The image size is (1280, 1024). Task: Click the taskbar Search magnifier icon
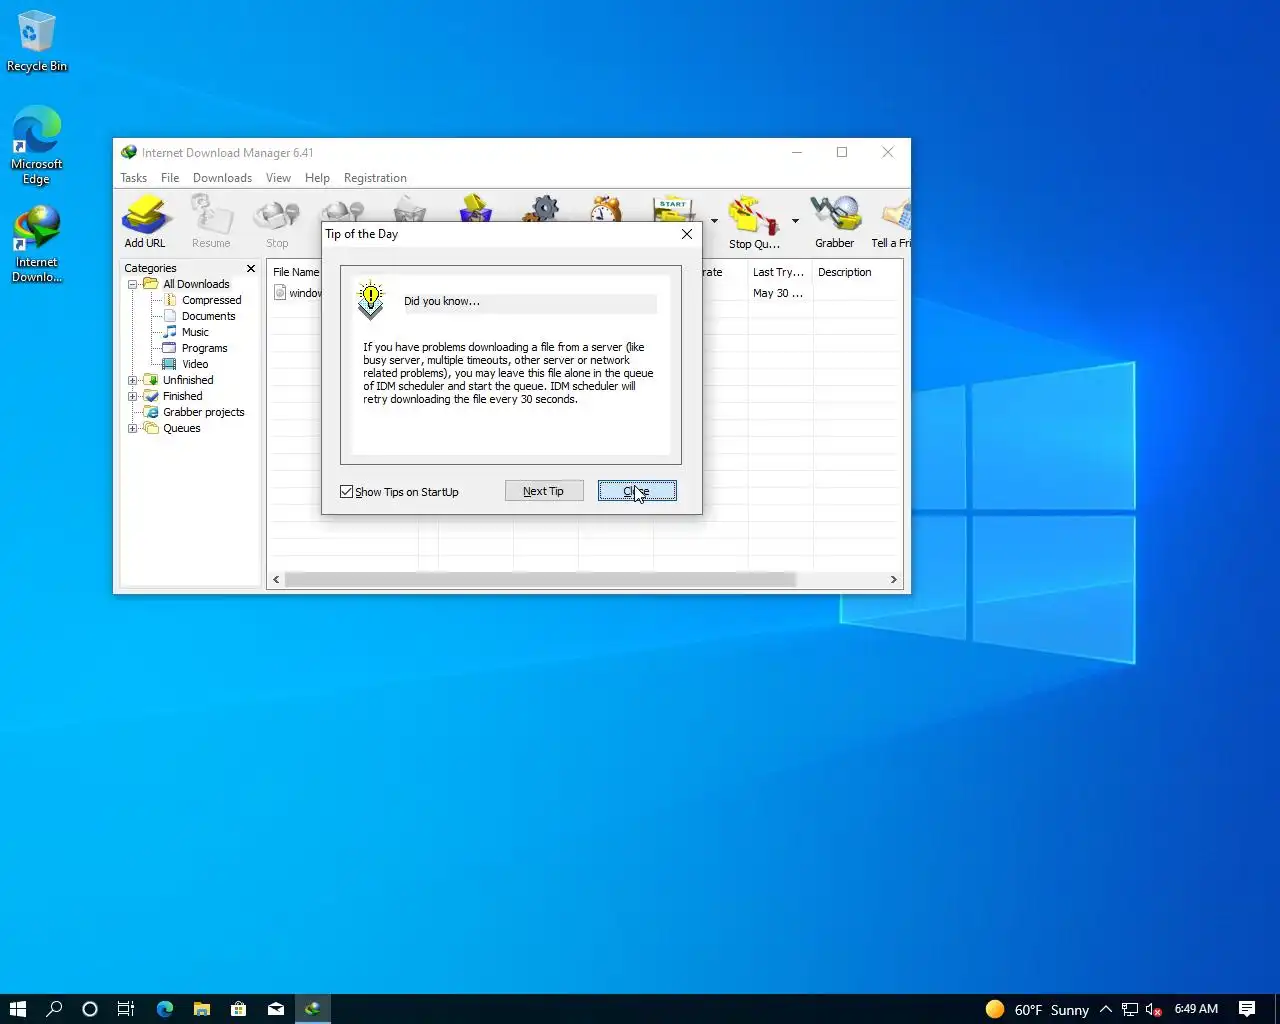[x=54, y=1009]
